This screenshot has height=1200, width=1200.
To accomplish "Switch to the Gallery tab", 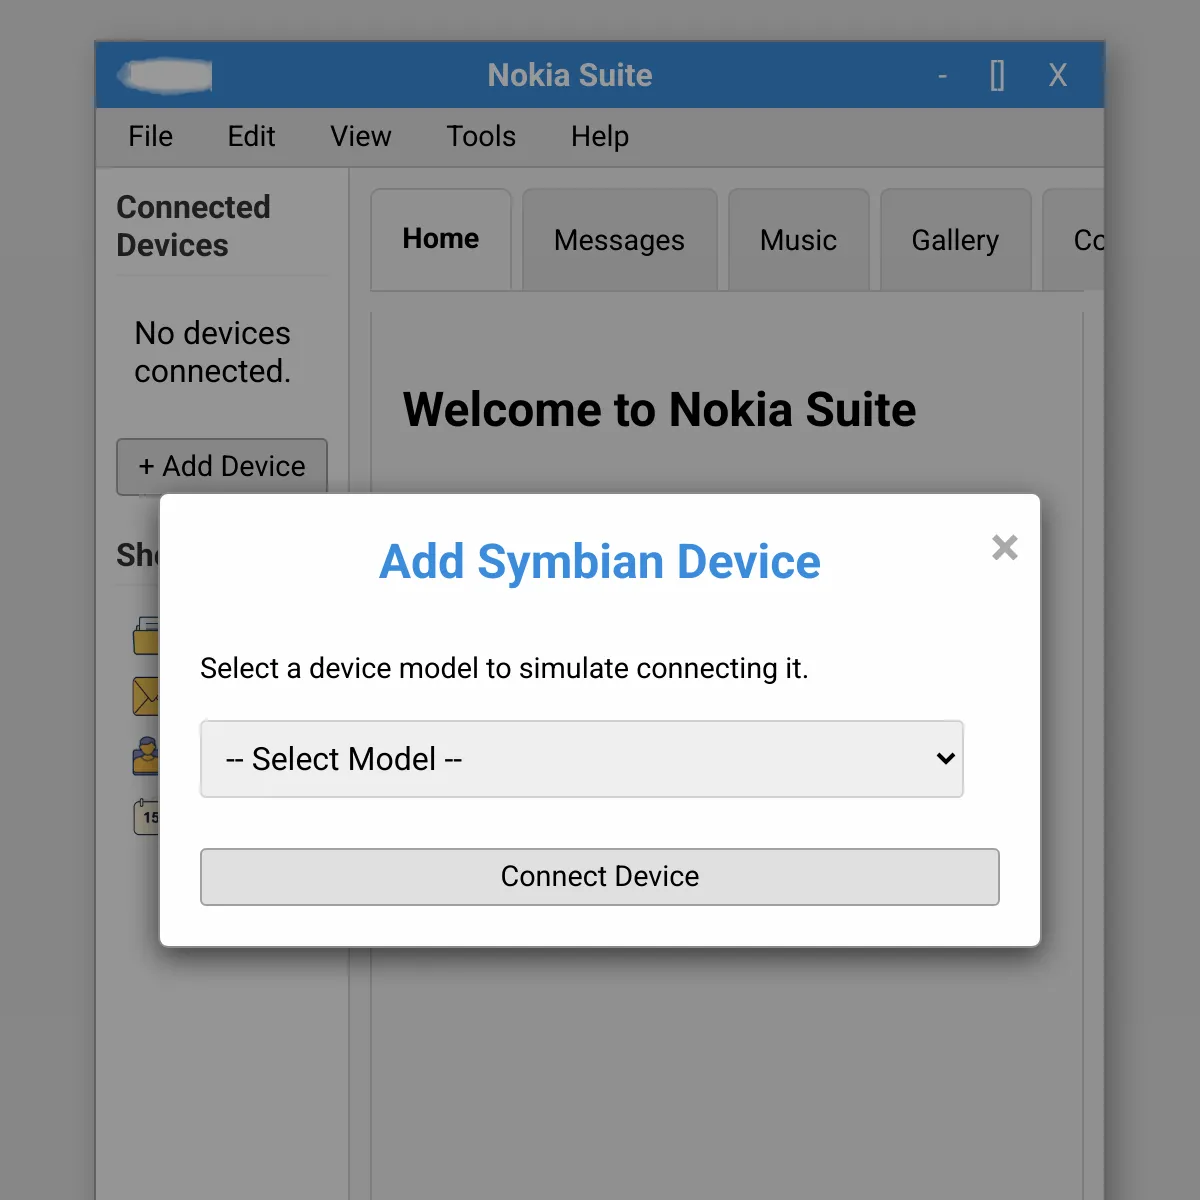I will tap(955, 240).
